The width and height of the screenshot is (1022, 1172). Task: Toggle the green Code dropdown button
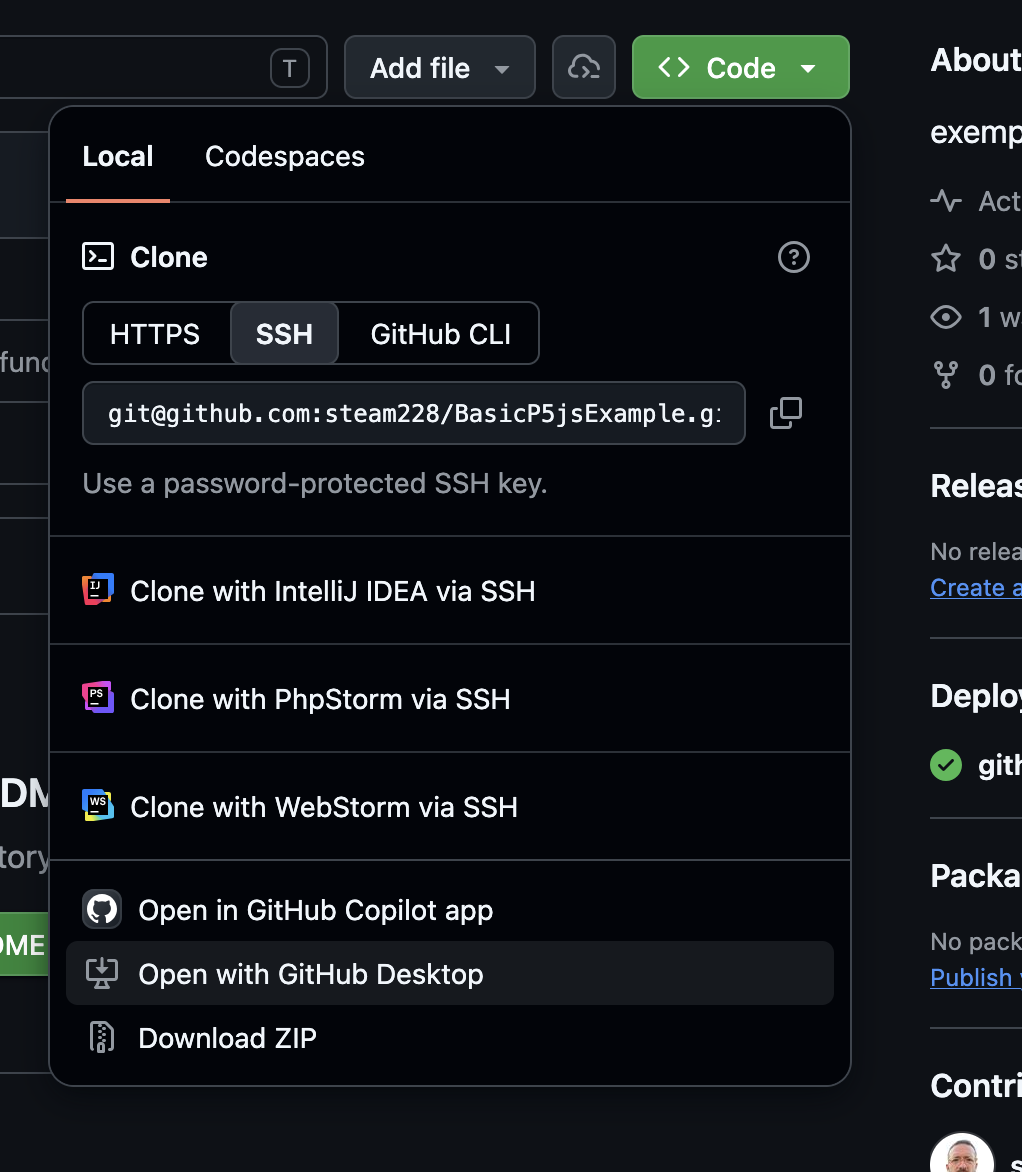(741, 67)
